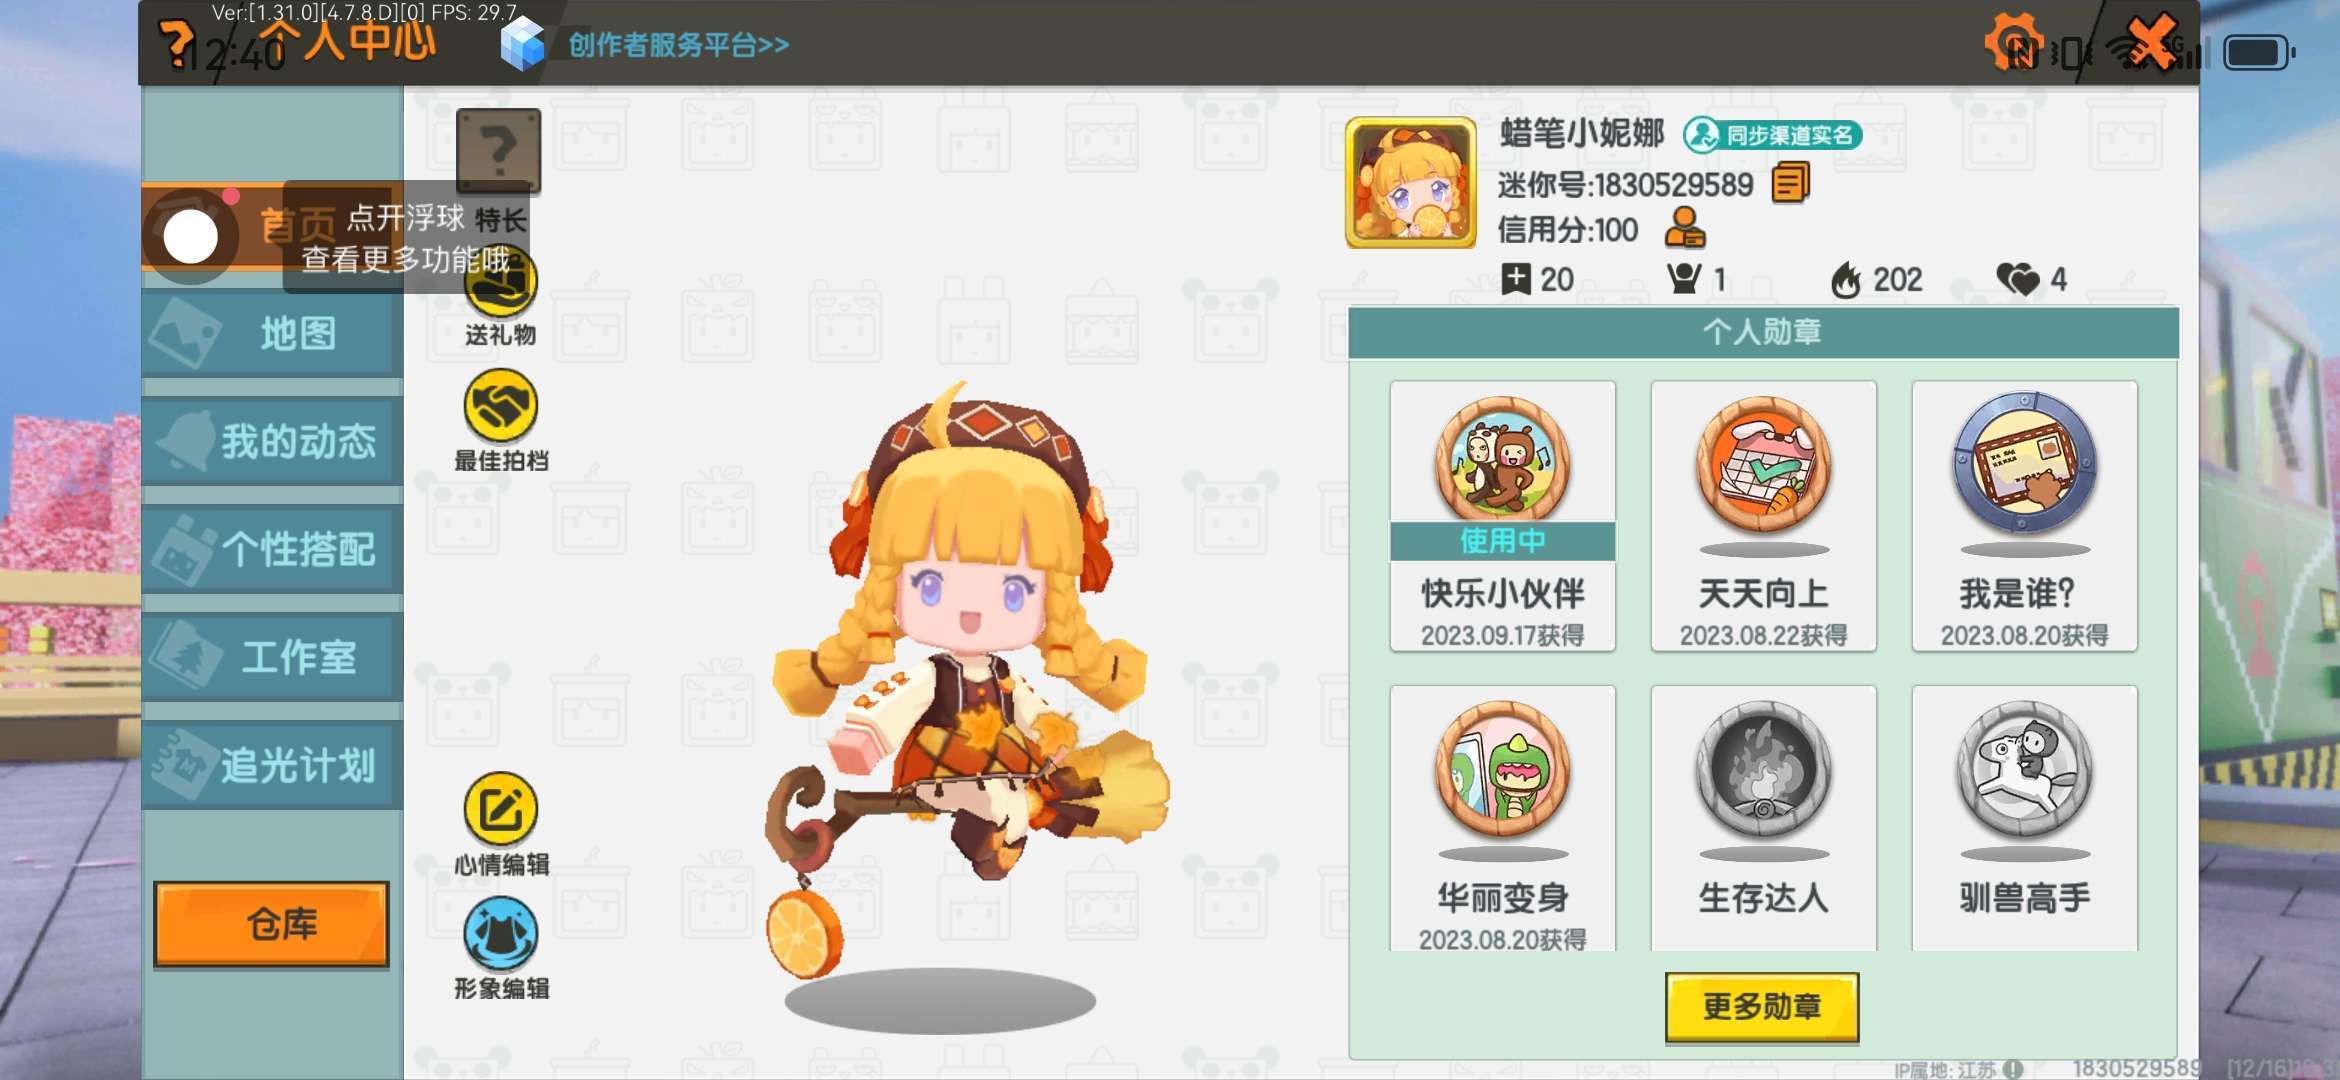Screen dimensions: 2340x1080
Task: Select the 天天向上 medal
Action: click(x=1763, y=516)
